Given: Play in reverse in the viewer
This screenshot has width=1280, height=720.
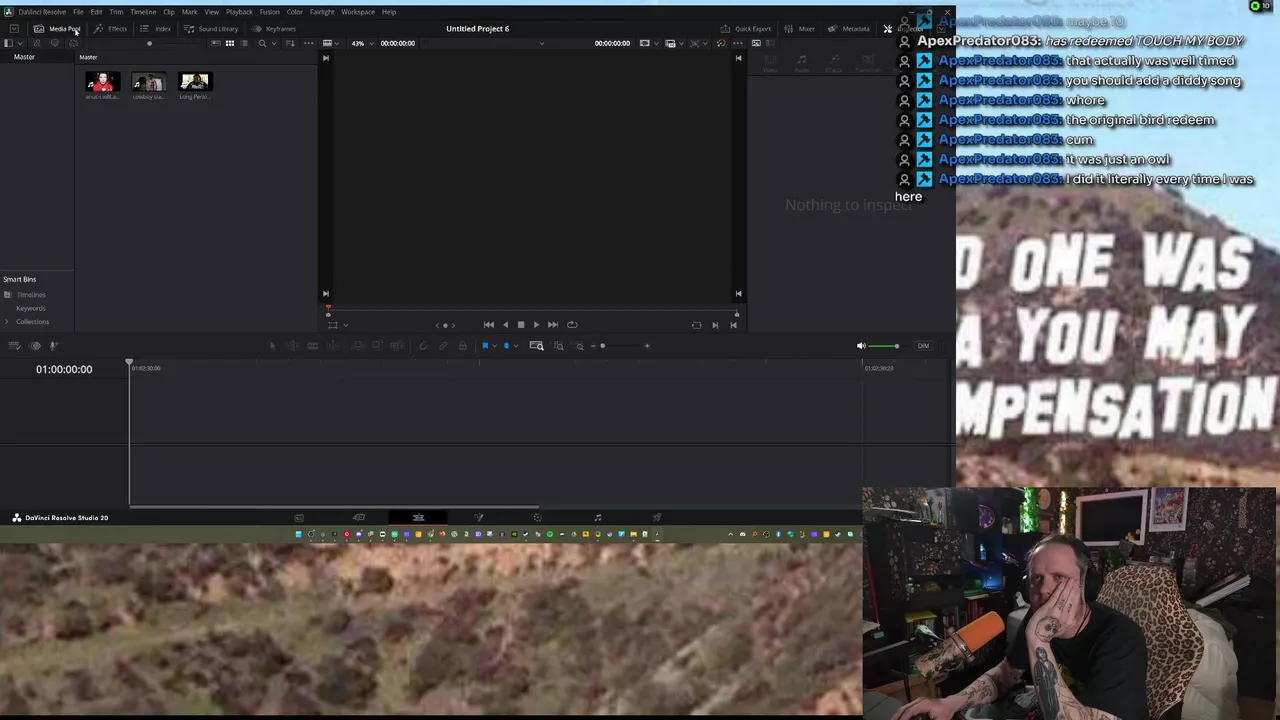Looking at the screenshot, I should pyautogui.click(x=505, y=325).
